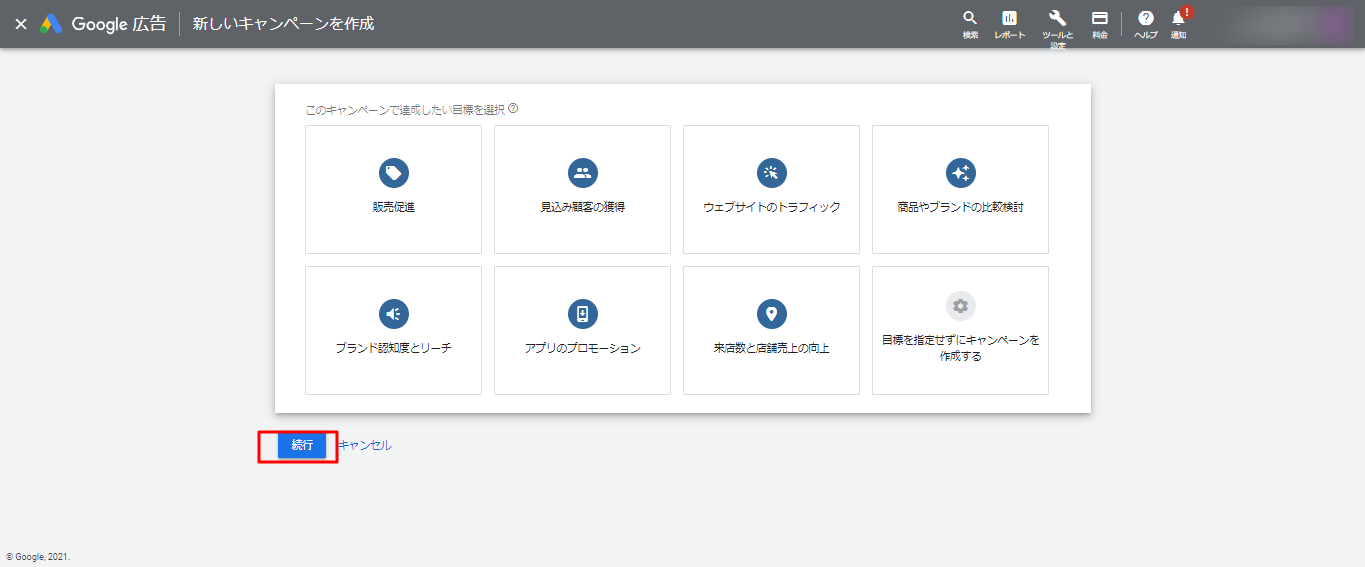Choose the 販売促進 goal label
The height and width of the screenshot is (567, 1365).
coord(393,208)
